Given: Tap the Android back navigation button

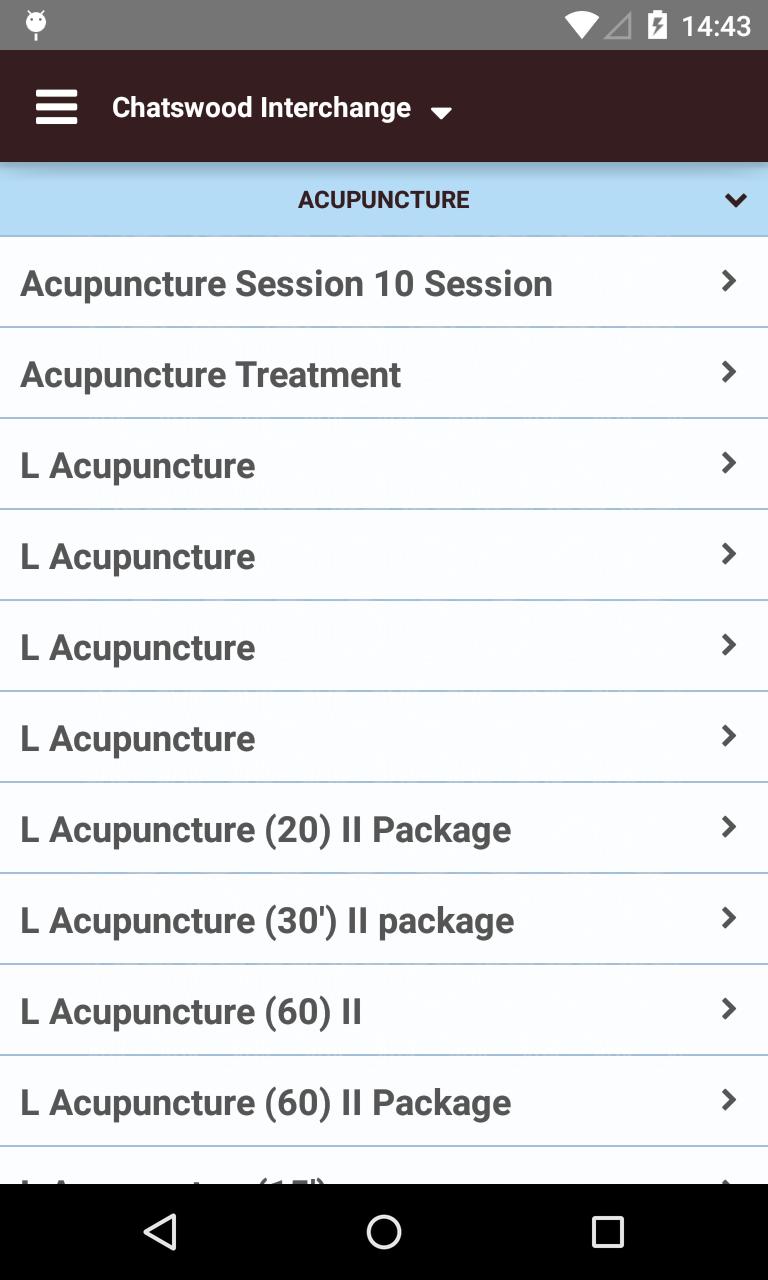Looking at the screenshot, I should [x=160, y=1232].
